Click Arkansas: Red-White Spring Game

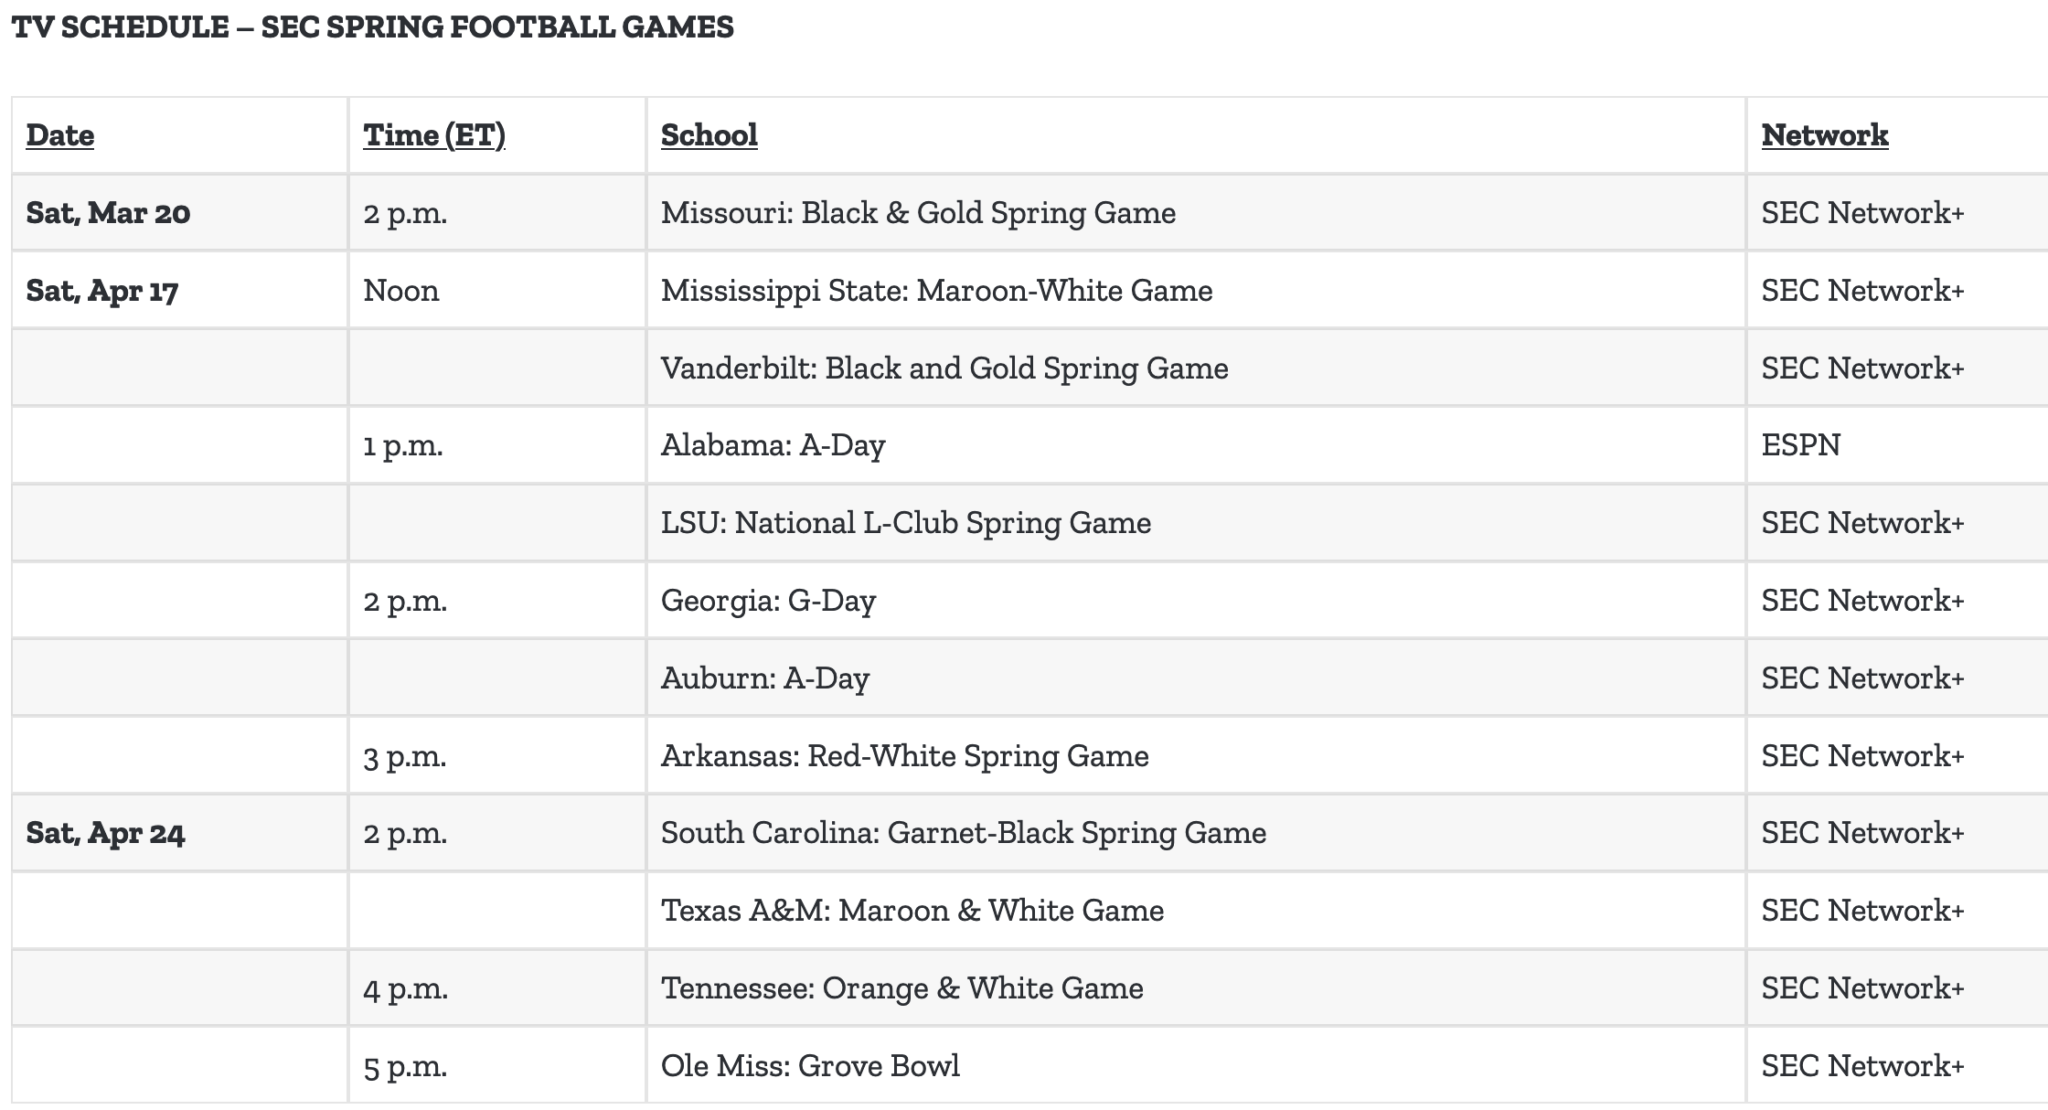(904, 756)
